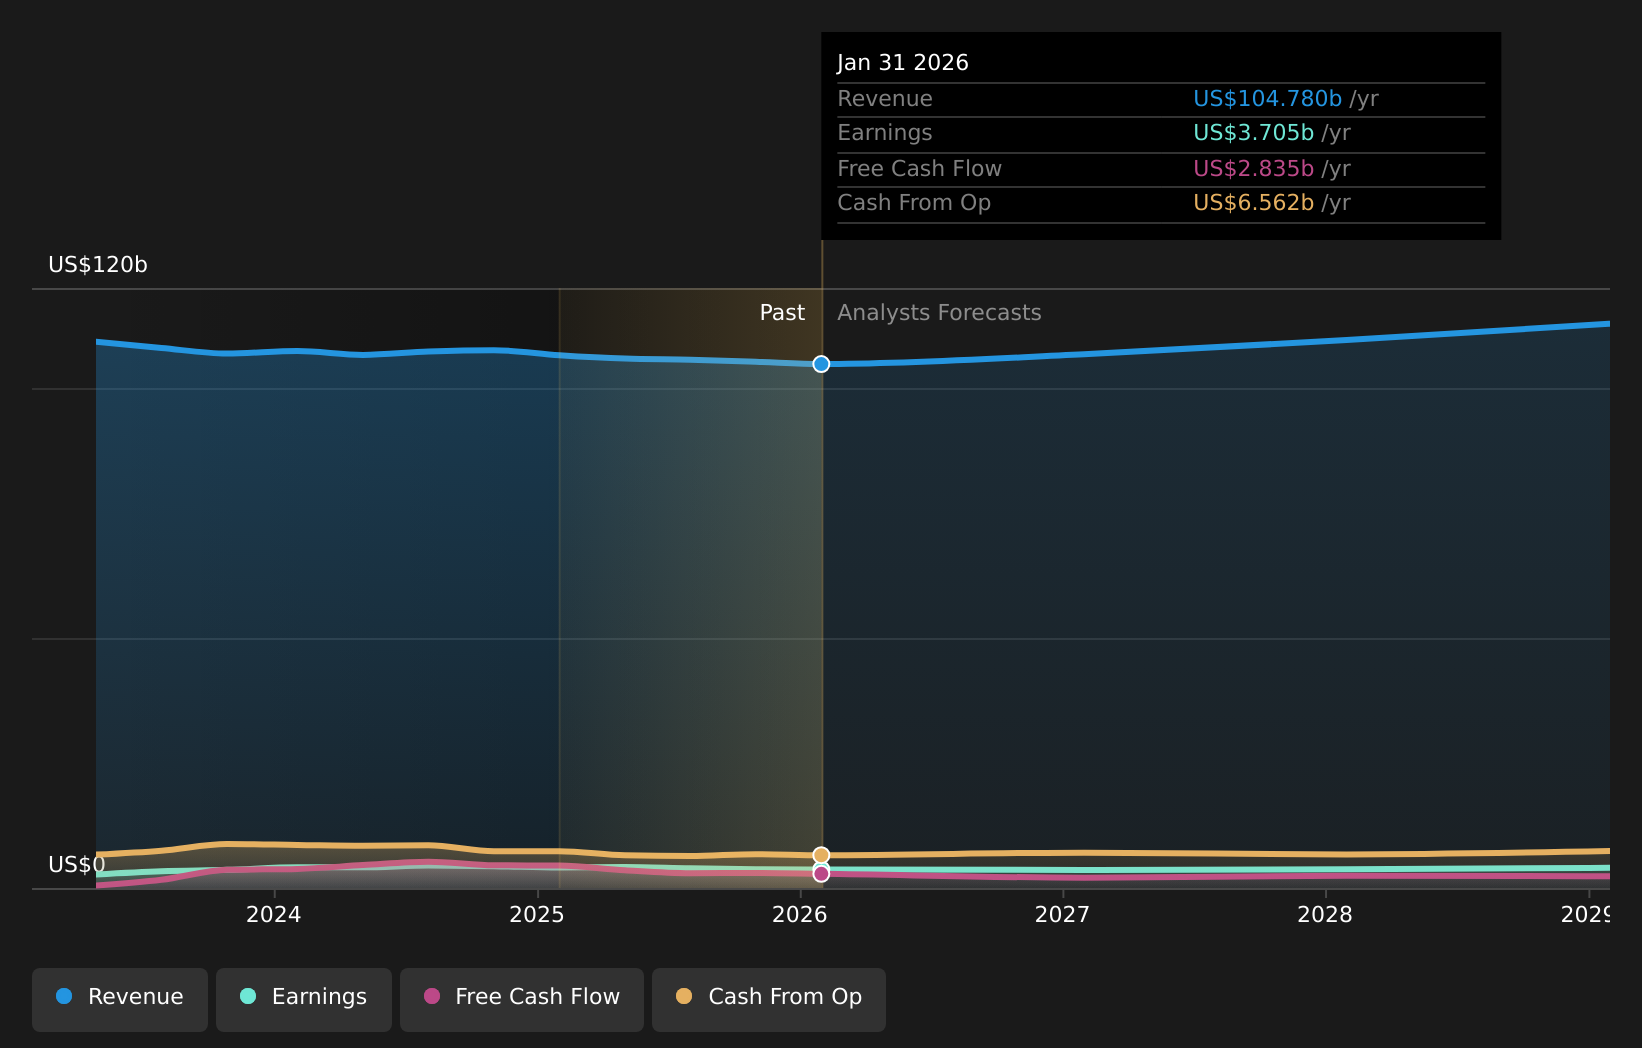This screenshot has height=1048, width=1642.
Task: Click the Cash From Op legend dot icon
Action: click(685, 996)
